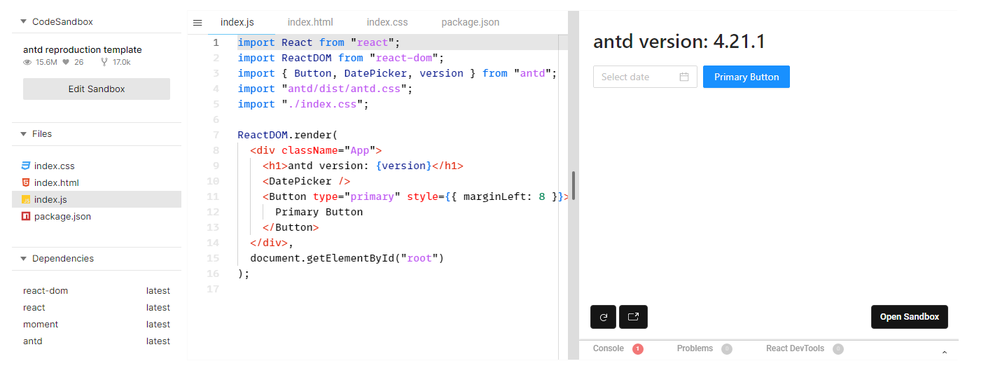
Task: Click the '<DatePicker />' code line
Action: 306,181
